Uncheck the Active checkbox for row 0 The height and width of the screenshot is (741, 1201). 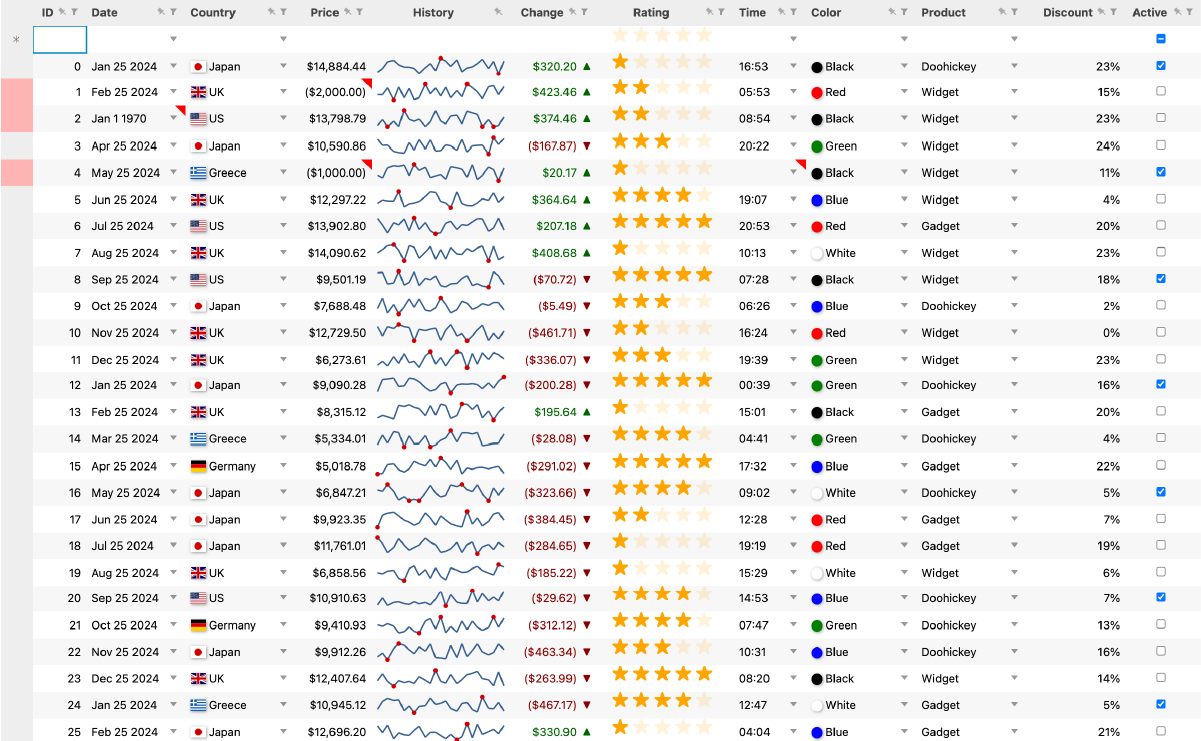1160,66
